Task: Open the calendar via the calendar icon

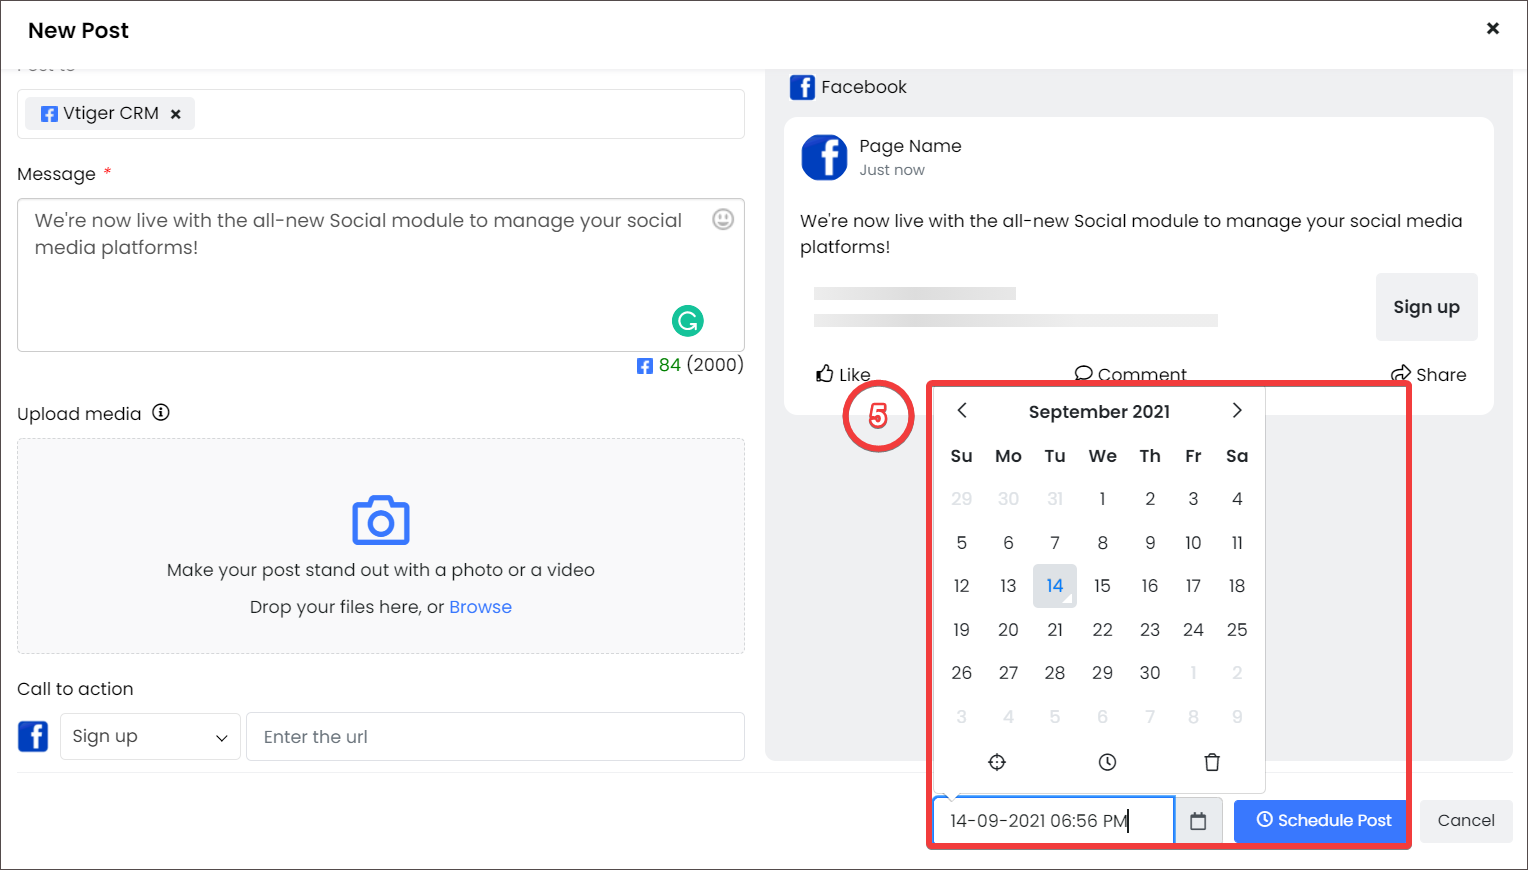Action: tap(1197, 820)
